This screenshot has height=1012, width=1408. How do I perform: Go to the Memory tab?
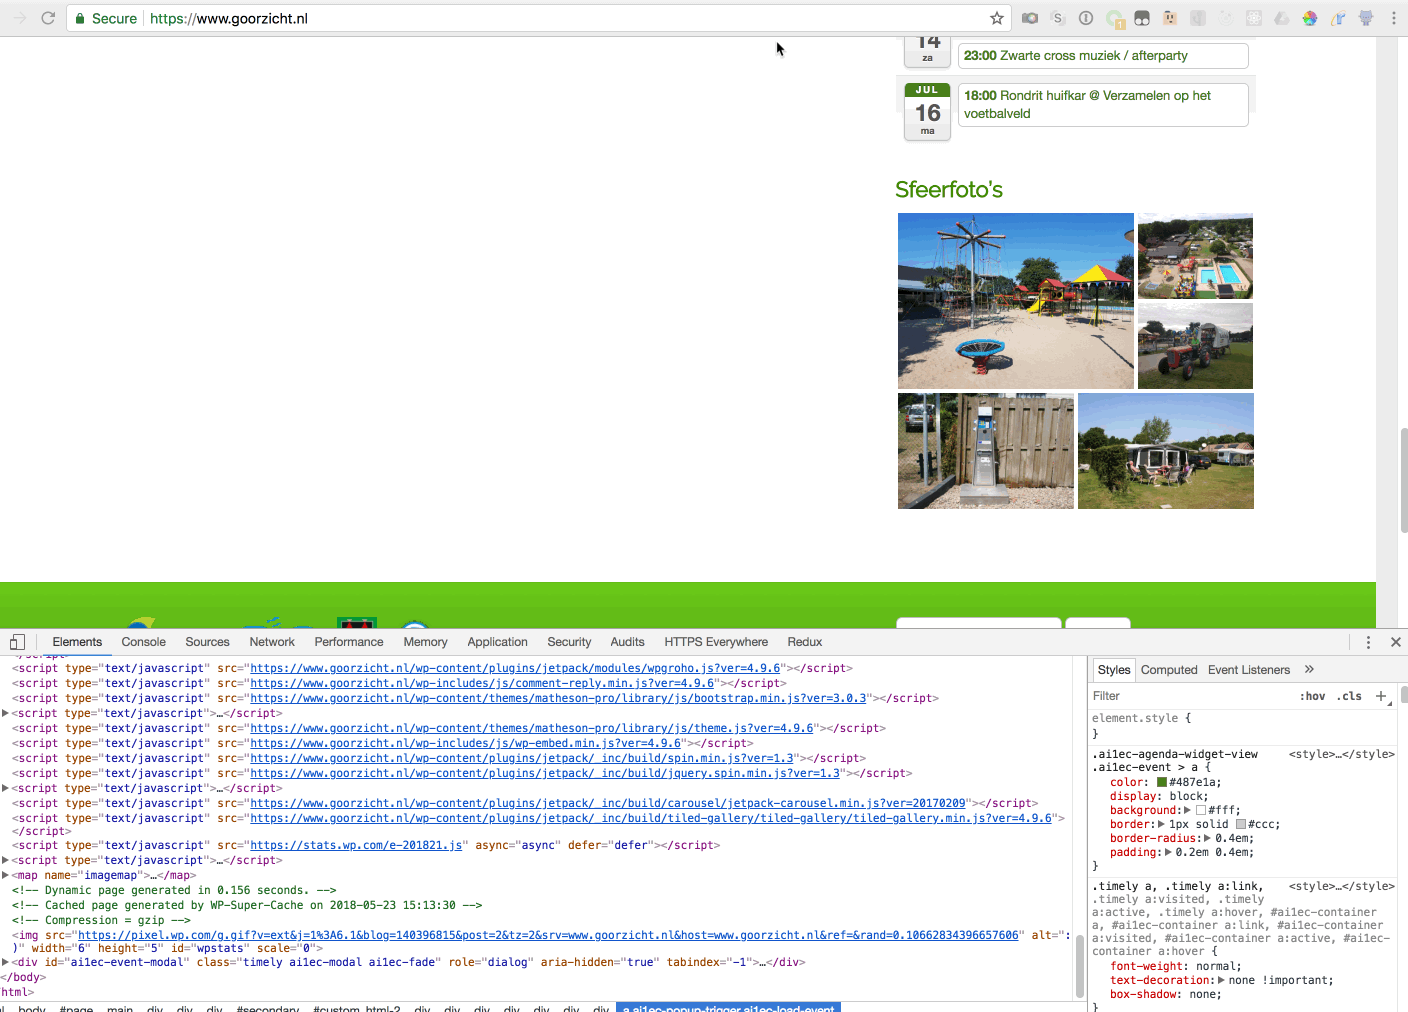click(x=425, y=642)
